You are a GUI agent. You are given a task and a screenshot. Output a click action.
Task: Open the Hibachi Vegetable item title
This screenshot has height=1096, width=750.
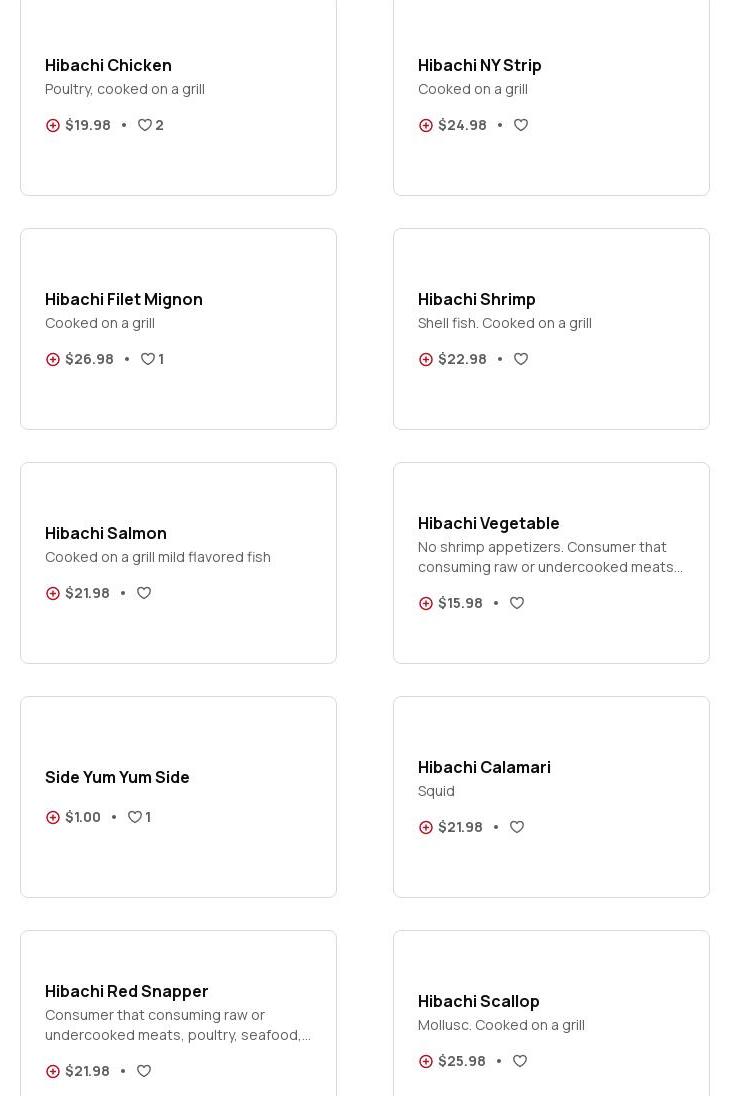pyautogui.click(x=488, y=523)
